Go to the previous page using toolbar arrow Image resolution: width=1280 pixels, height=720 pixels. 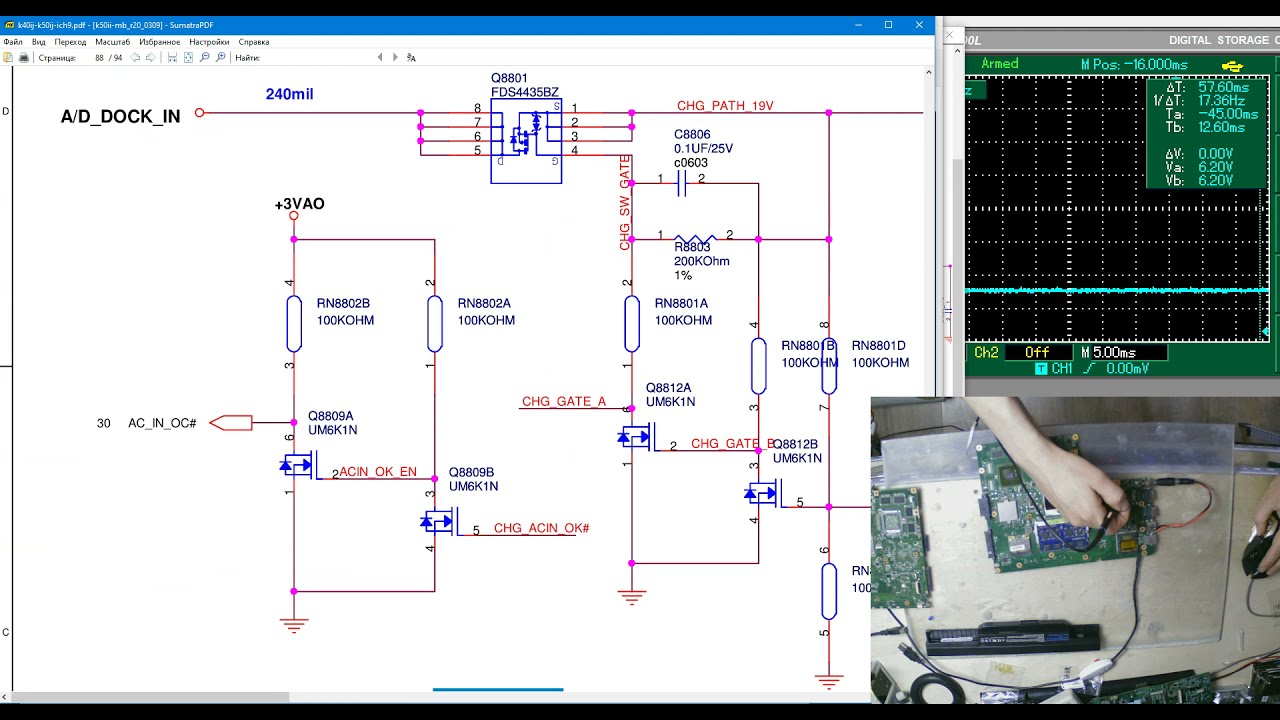click(136, 58)
